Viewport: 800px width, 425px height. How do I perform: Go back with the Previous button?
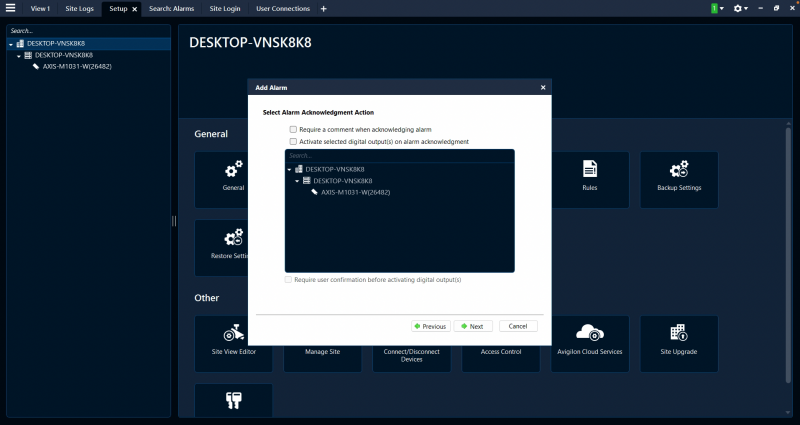pyautogui.click(x=431, y=326)
